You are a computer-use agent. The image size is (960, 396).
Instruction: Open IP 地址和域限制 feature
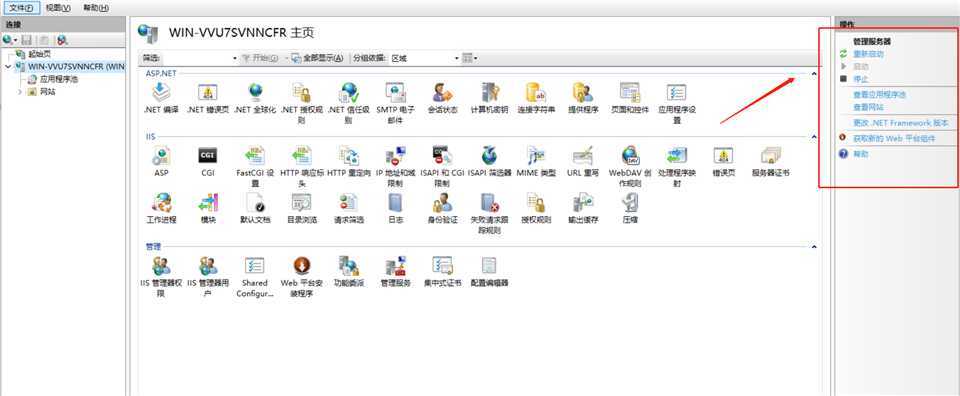395,166
